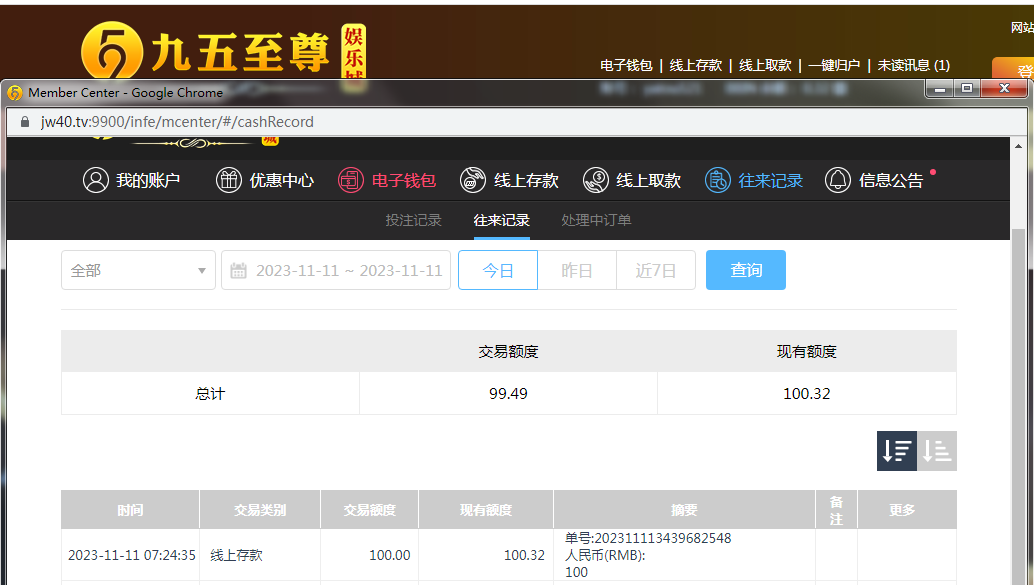Click the 我的账户 menu label

pyautogui.click(x=148, y=180)
